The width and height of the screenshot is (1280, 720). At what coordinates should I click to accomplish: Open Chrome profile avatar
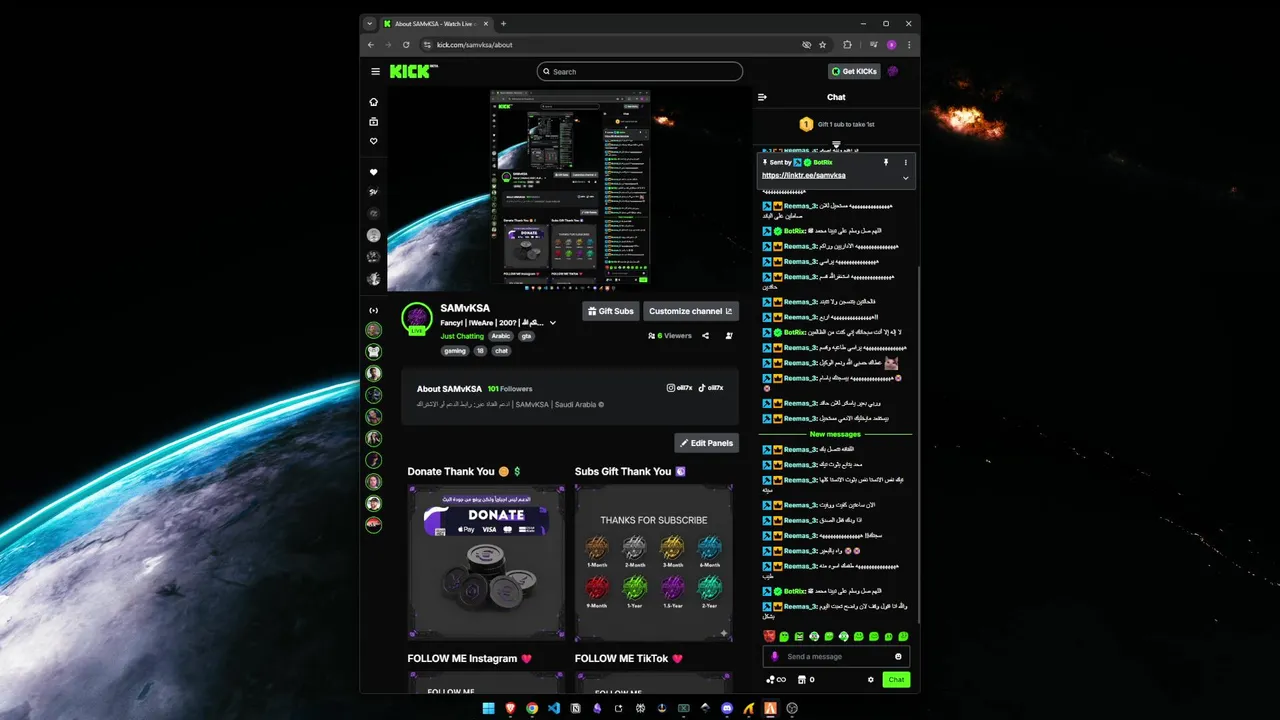(x=891, y=44)
